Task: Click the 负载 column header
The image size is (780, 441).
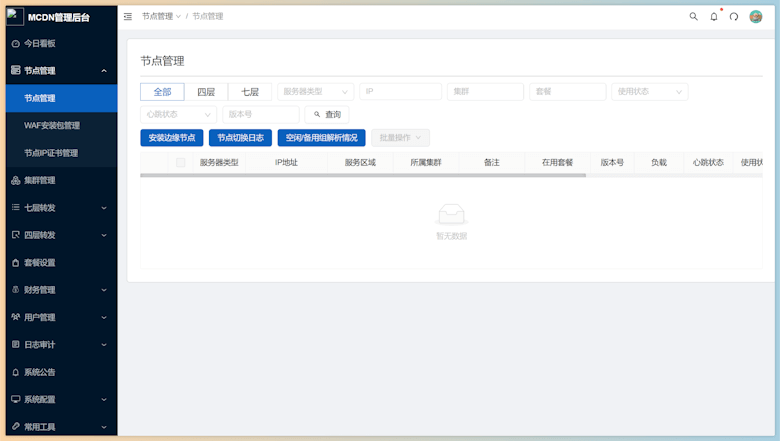Action: click(659, 163)
